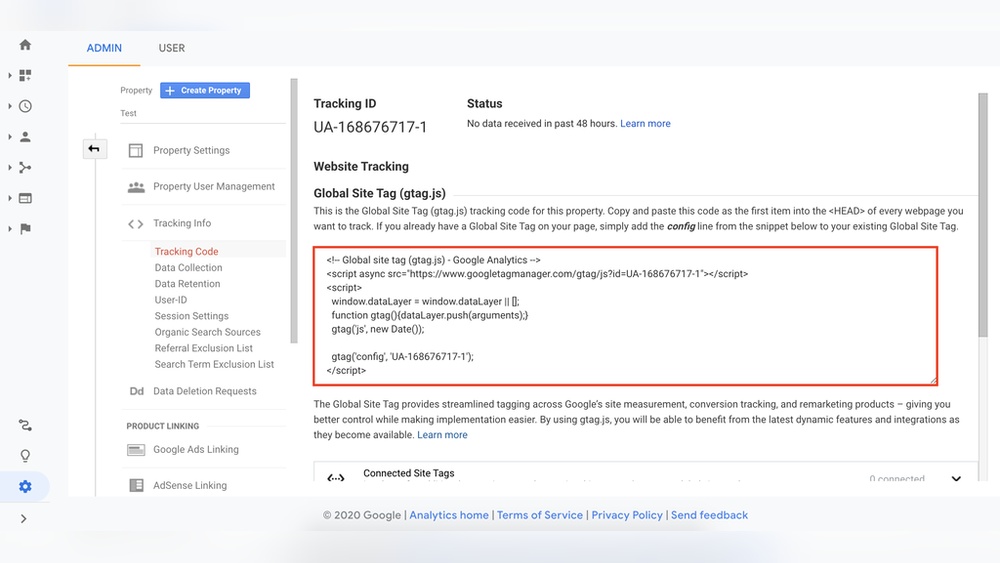Open Search Term Exclusion List
Screen dimensions: 1000x563
[x=214, y=364]
